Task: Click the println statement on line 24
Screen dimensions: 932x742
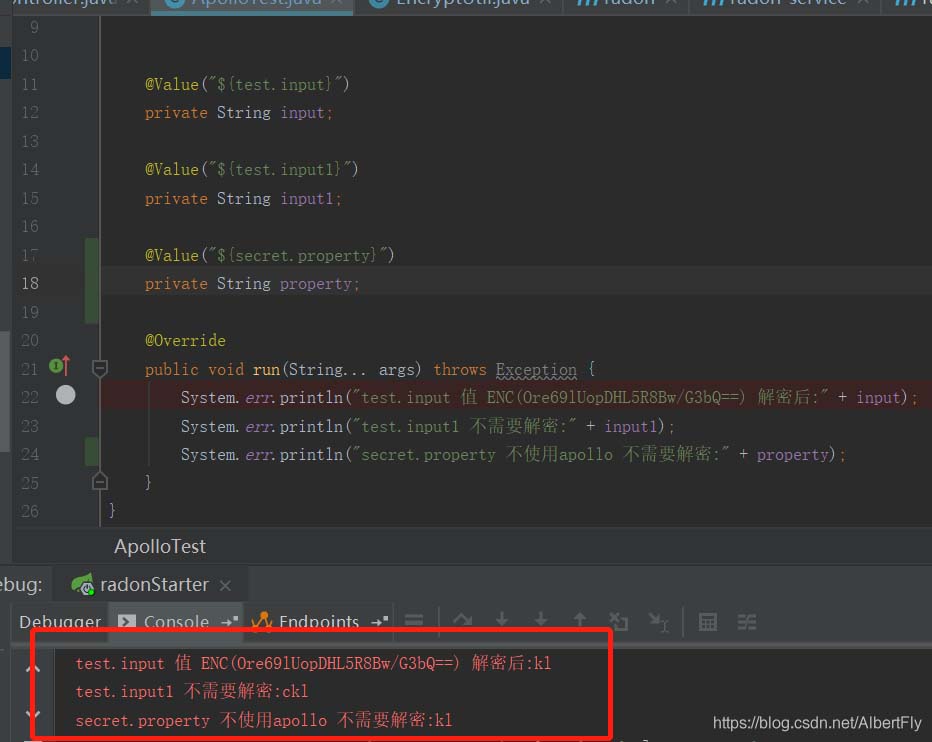Action: pos(514,455)
